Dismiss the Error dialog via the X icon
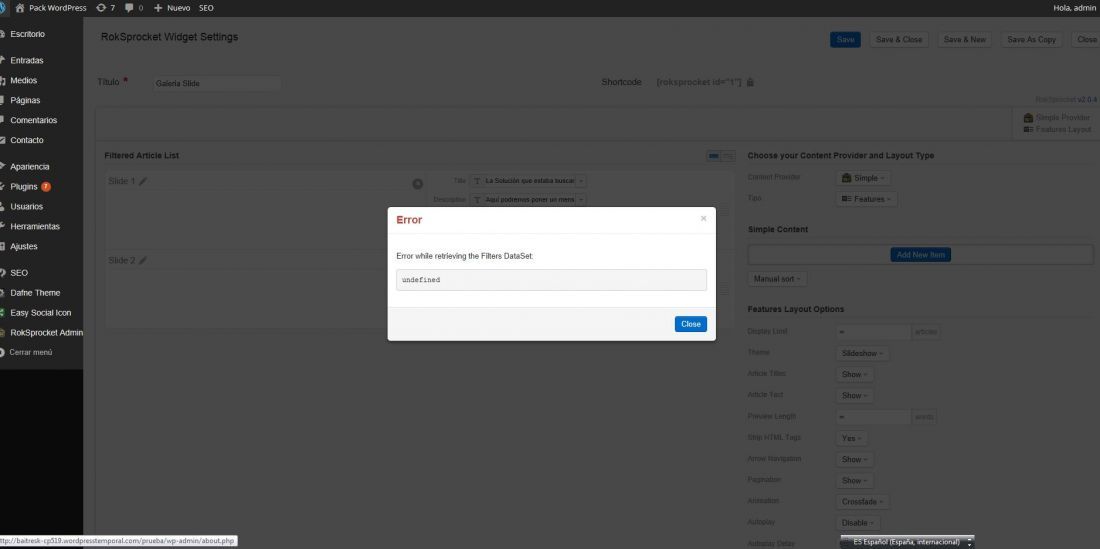1100x549 pixels. (x=703, y=219)
